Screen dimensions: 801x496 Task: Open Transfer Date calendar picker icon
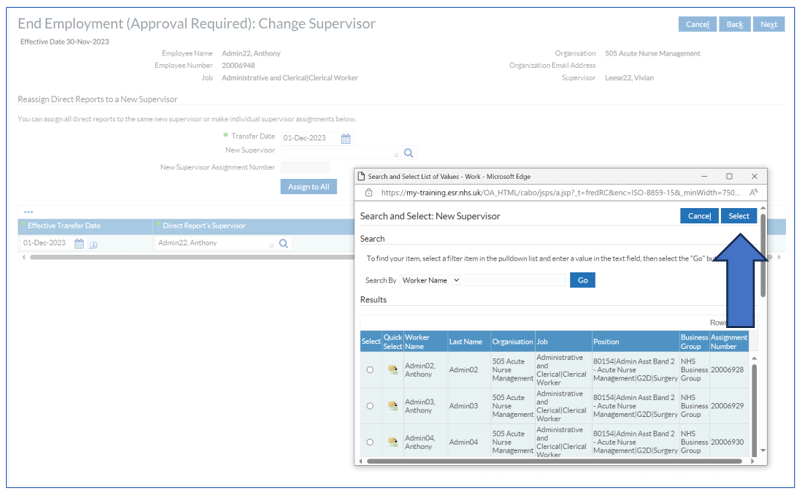(x=346, y=138)
